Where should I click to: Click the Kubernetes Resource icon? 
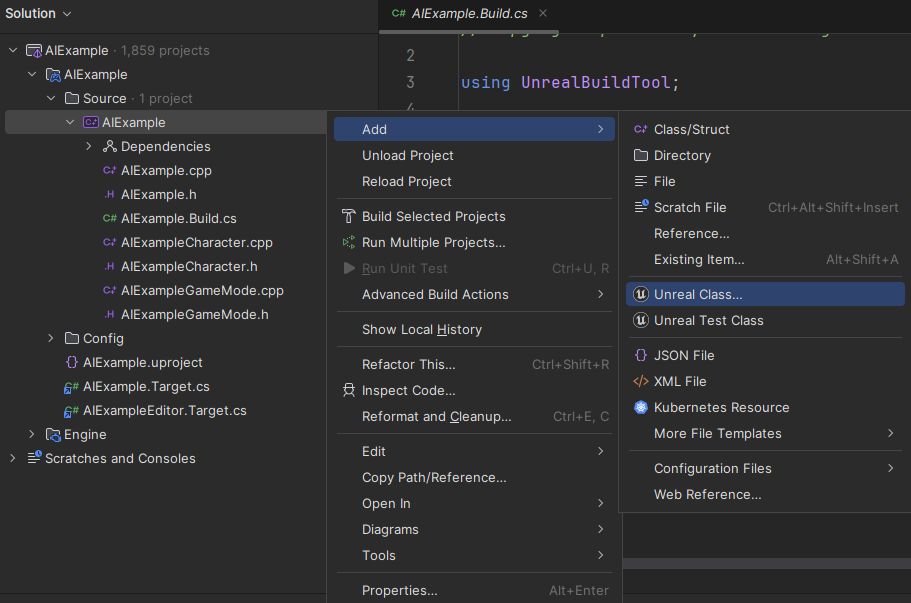click(x=641, y=407)
